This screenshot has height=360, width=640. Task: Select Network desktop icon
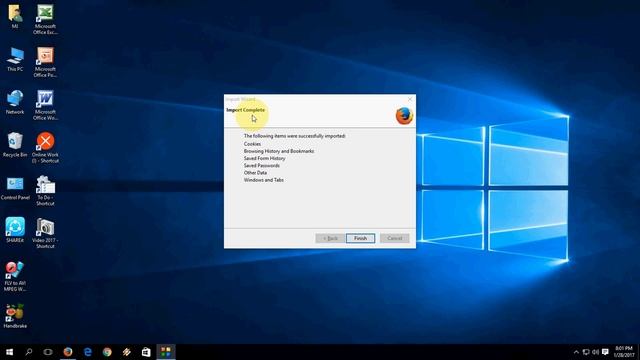pyautogui.click(x=15, y=102)
